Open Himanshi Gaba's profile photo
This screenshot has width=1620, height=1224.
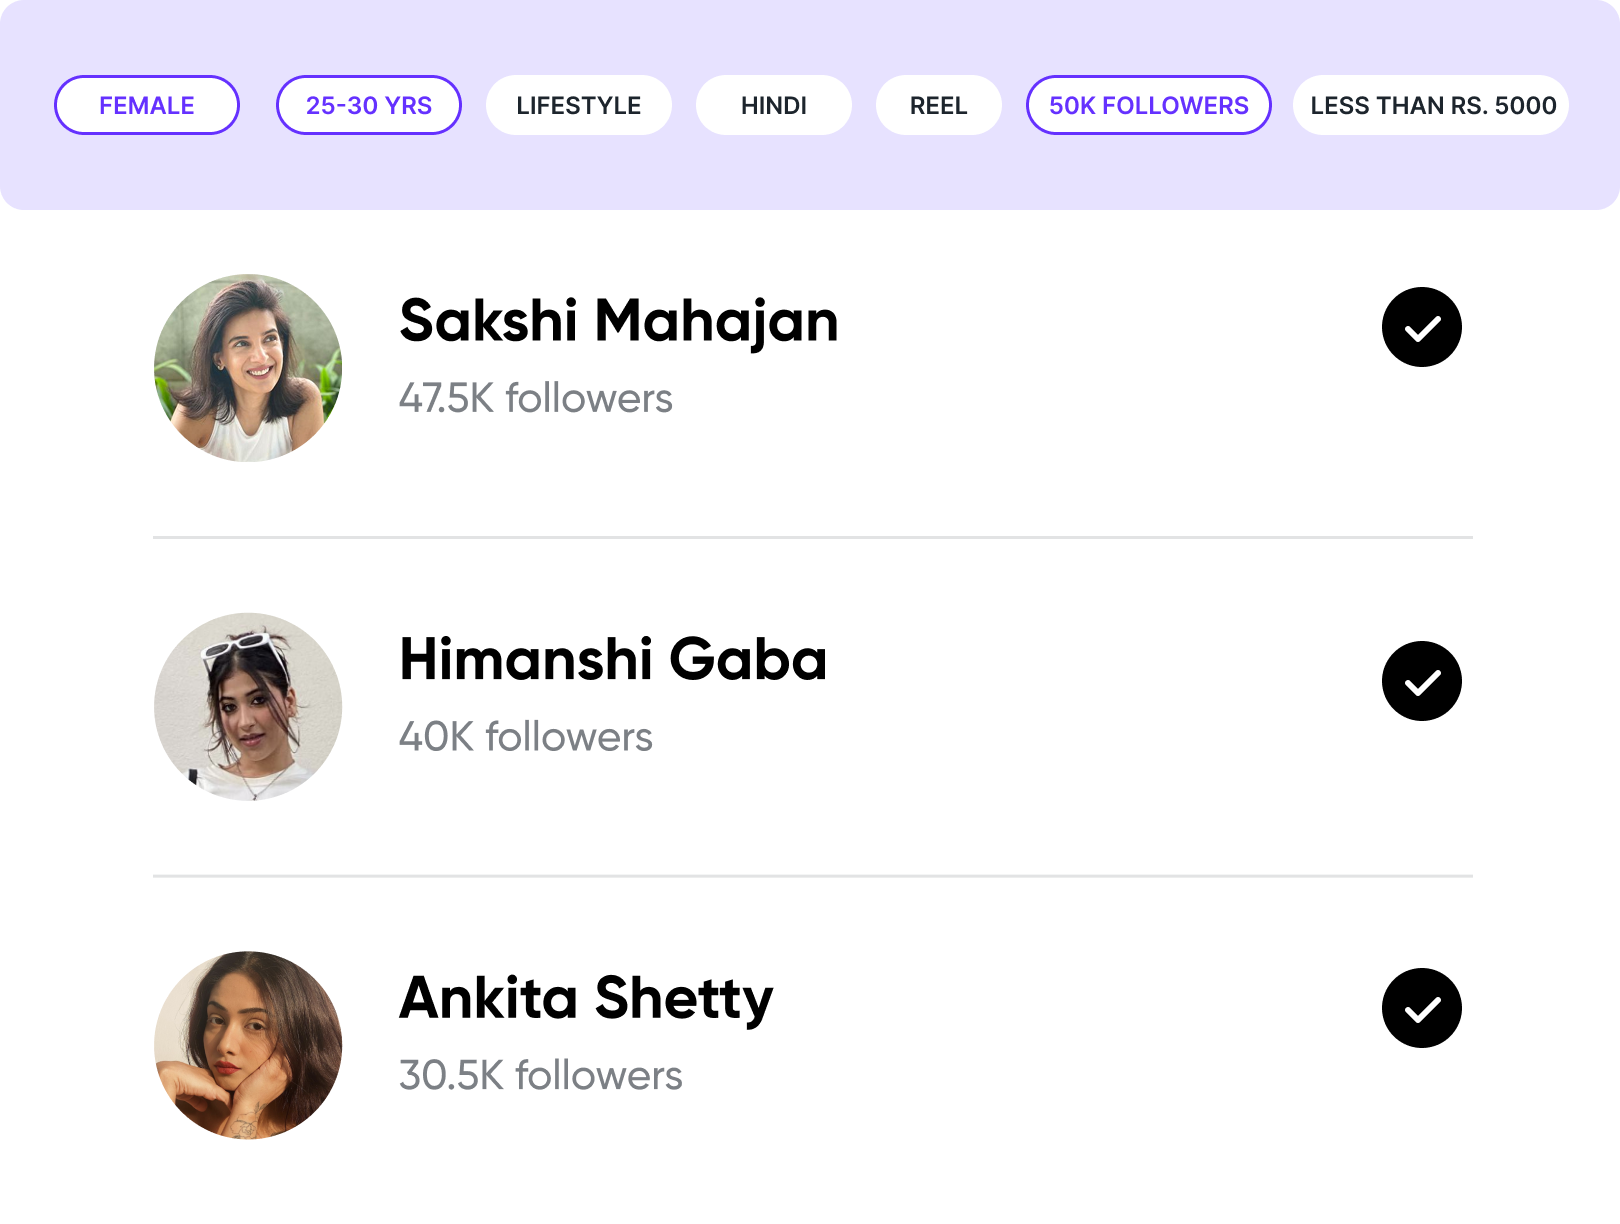coord(248,707)
